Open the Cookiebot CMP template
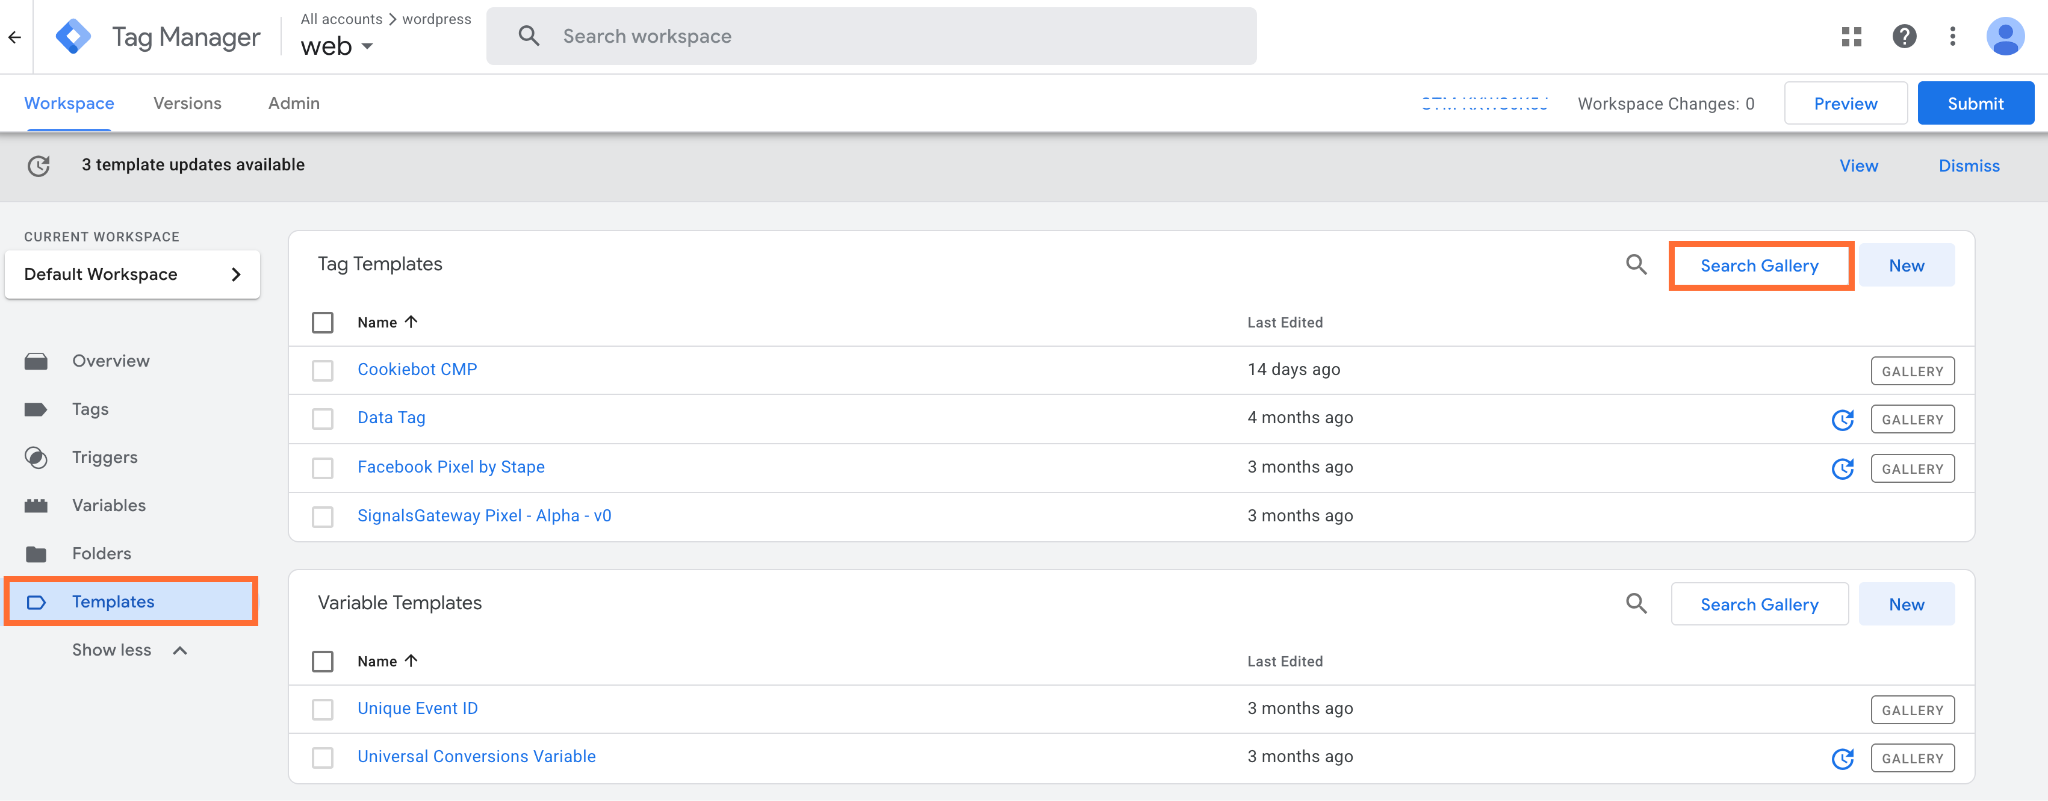This screenshot has width=2048, height=801. click(418, 369)
